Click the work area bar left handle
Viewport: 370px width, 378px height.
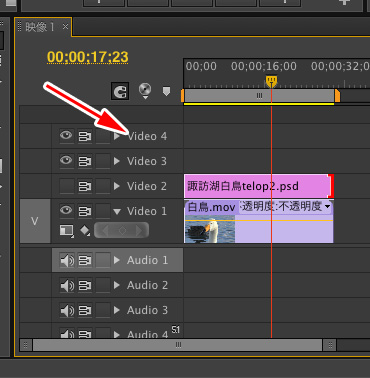pos(182,96)
